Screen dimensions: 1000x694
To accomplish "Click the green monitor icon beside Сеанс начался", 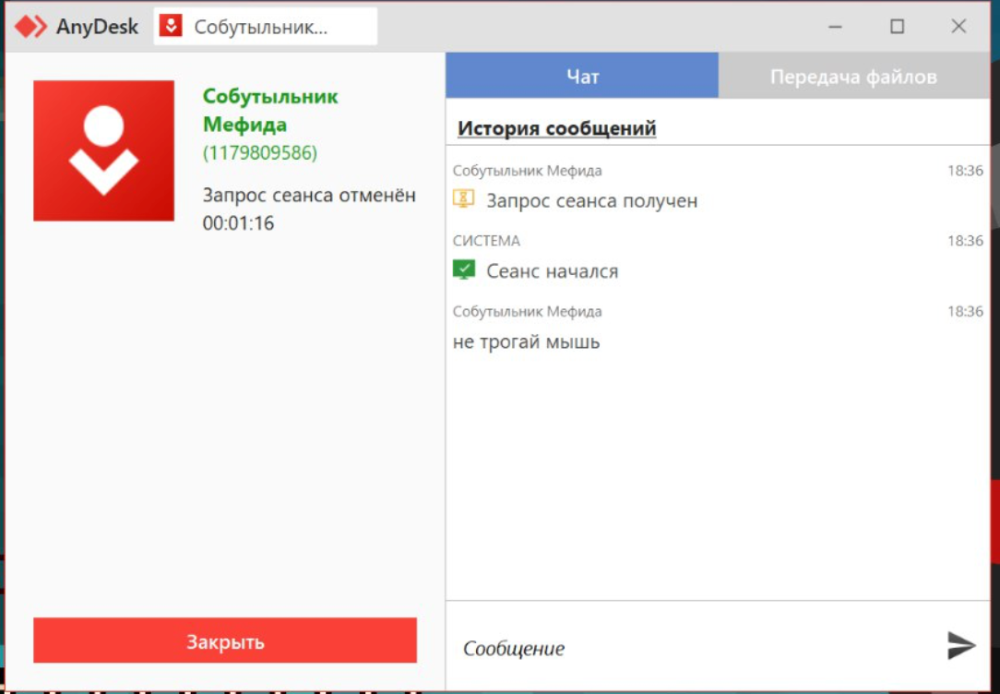I will [464, 270].
